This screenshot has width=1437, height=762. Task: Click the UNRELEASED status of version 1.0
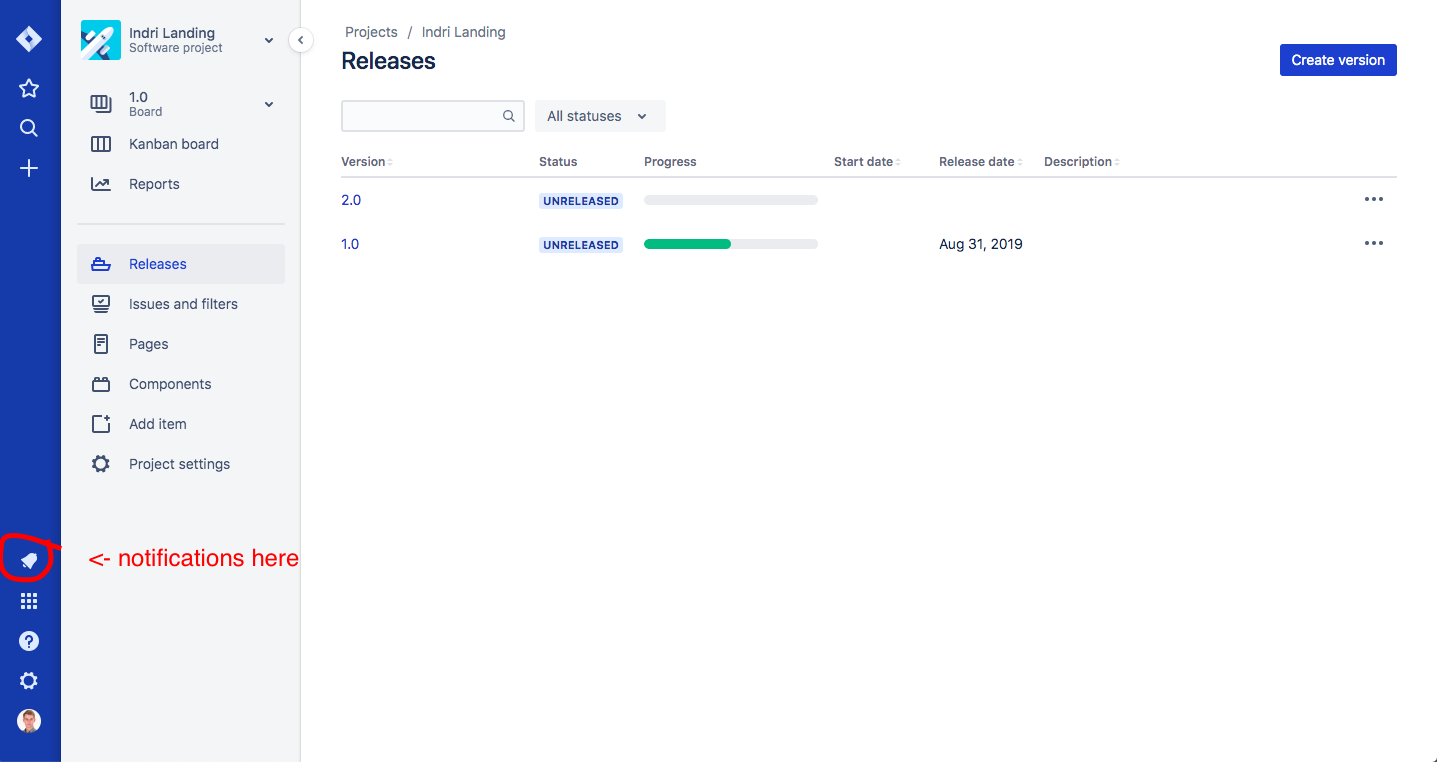tap(581, 245)
